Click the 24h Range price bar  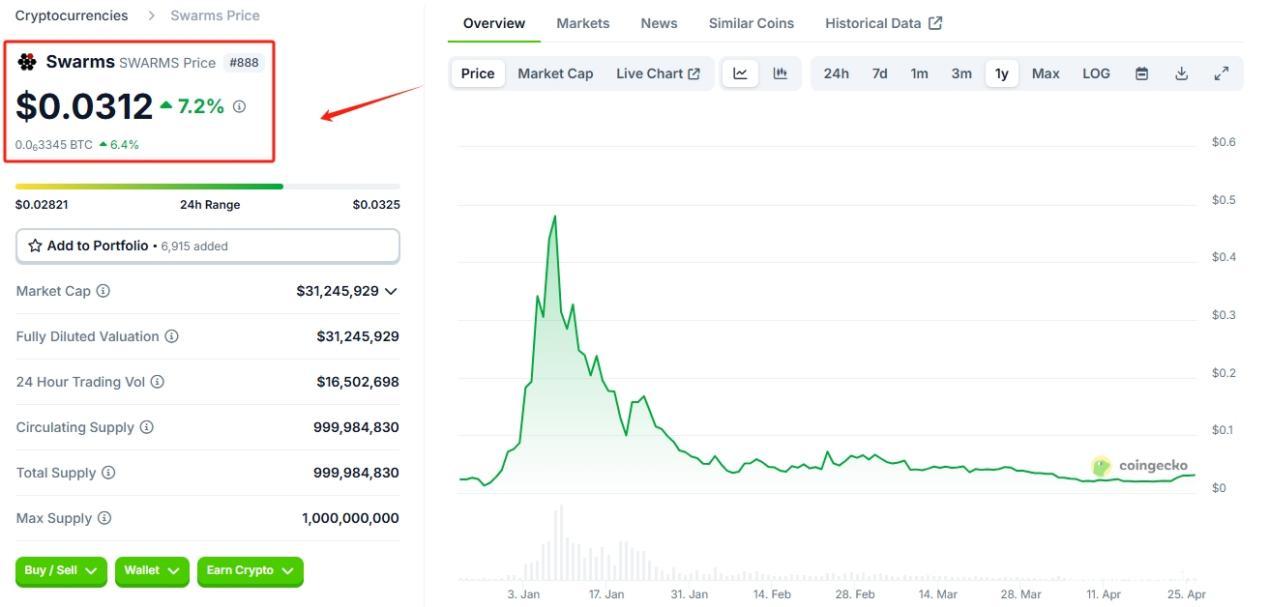click(x=207, y=186)
